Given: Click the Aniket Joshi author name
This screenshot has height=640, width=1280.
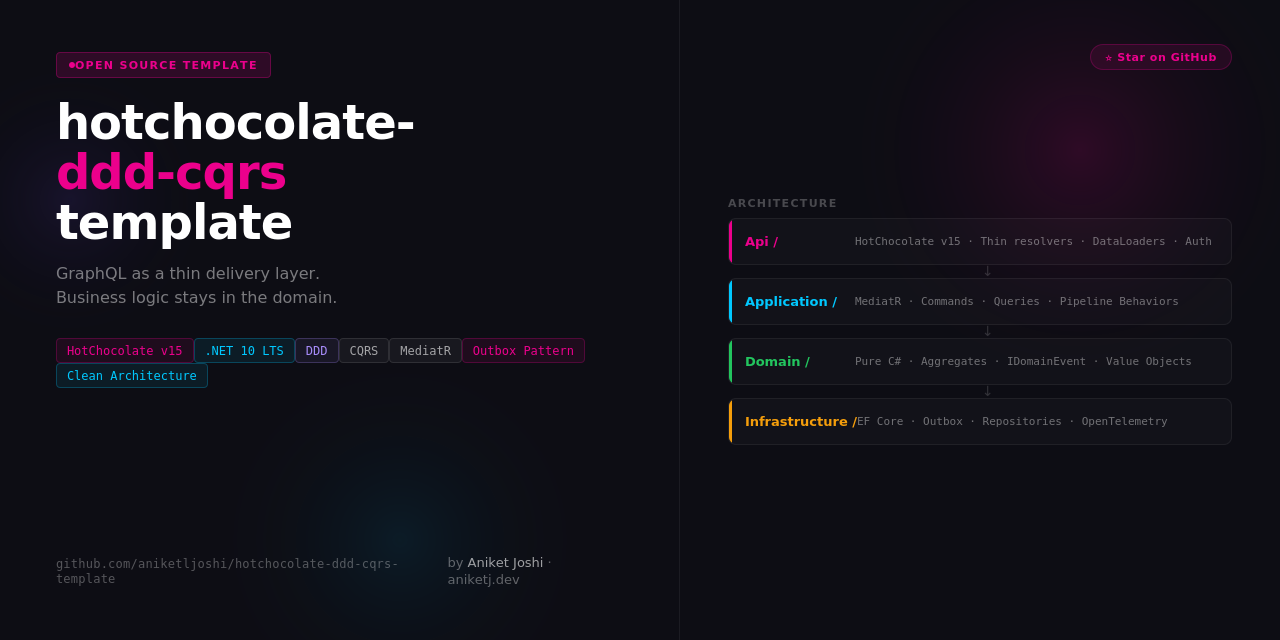Looking at the screenshot, I should point(505,563).
